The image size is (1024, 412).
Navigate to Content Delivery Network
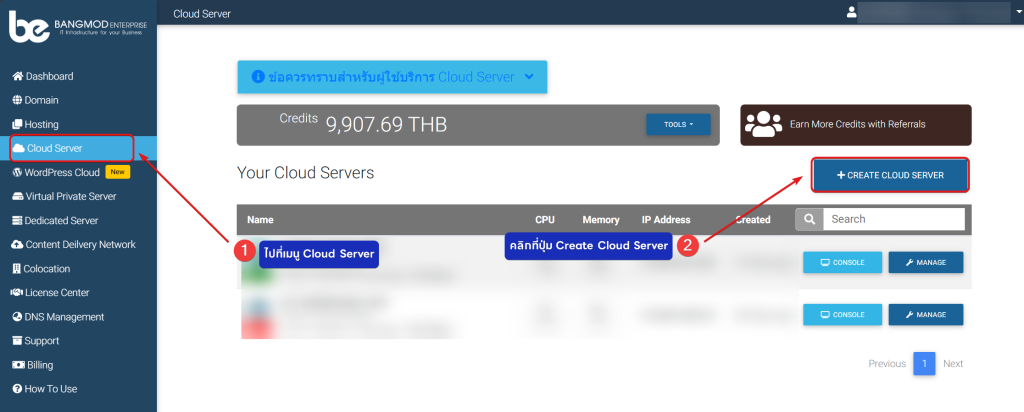point(80,244)
